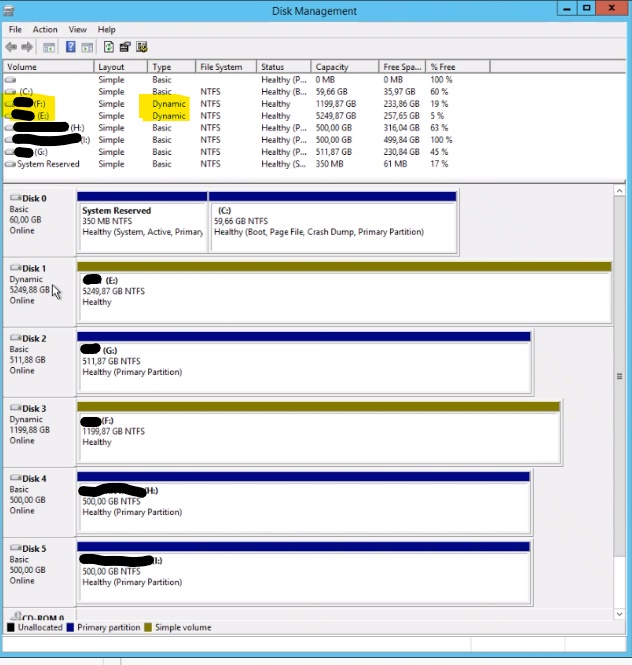Image resolution: width=632 pixels, height=665 pixels.
Task: Select the (E:) 5249,87 GB volume on Disk 1
Action: click(344, 293)
